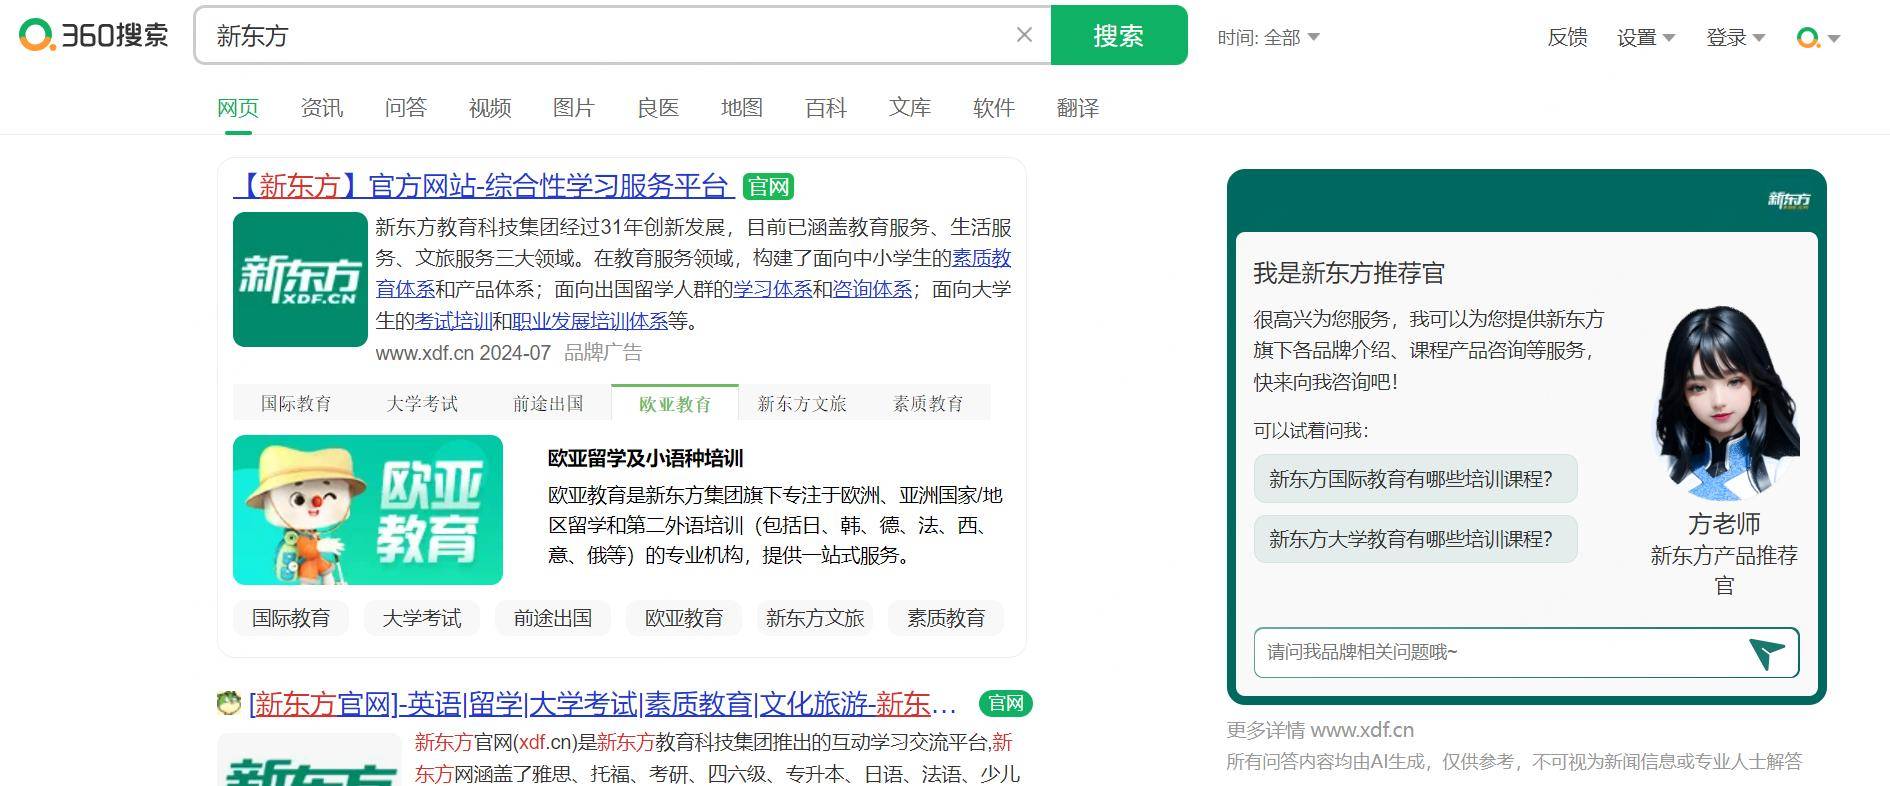
Task: Click the 新东方文旅 pill button
Action: tap(815, 618)
